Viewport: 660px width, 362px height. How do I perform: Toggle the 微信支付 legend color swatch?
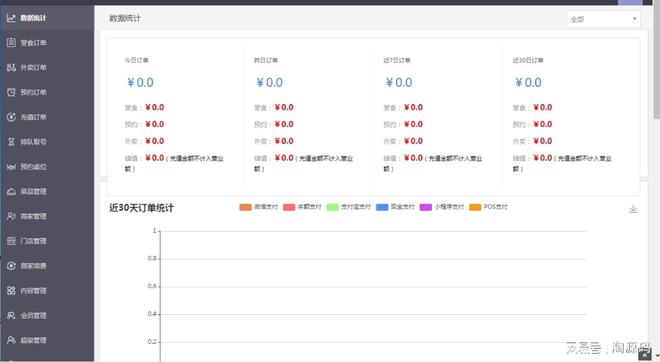point(245,207)
